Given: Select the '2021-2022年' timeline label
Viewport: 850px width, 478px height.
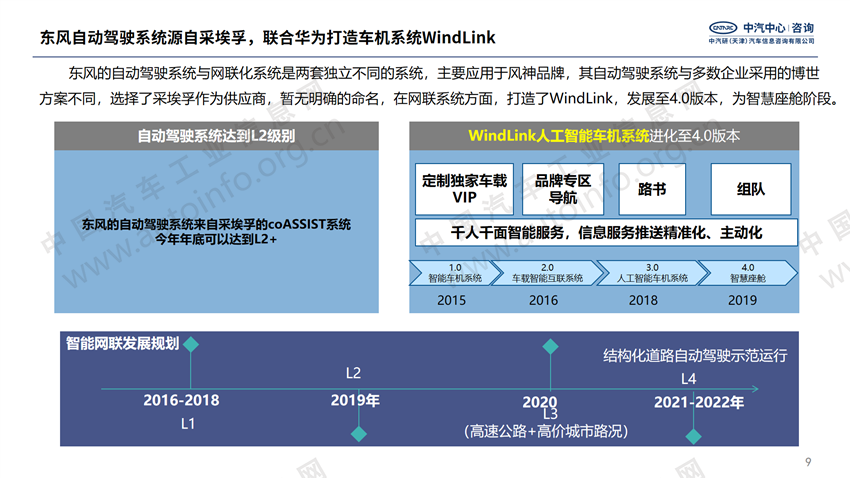Looking at the screenshot, I should 699,402.
